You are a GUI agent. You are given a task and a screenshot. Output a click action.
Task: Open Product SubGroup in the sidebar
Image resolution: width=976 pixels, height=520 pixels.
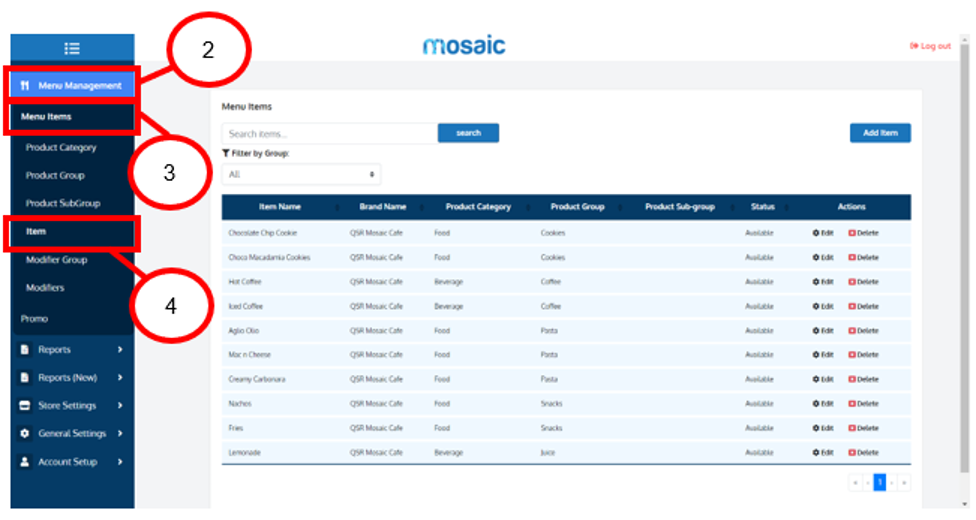point(63,203)
